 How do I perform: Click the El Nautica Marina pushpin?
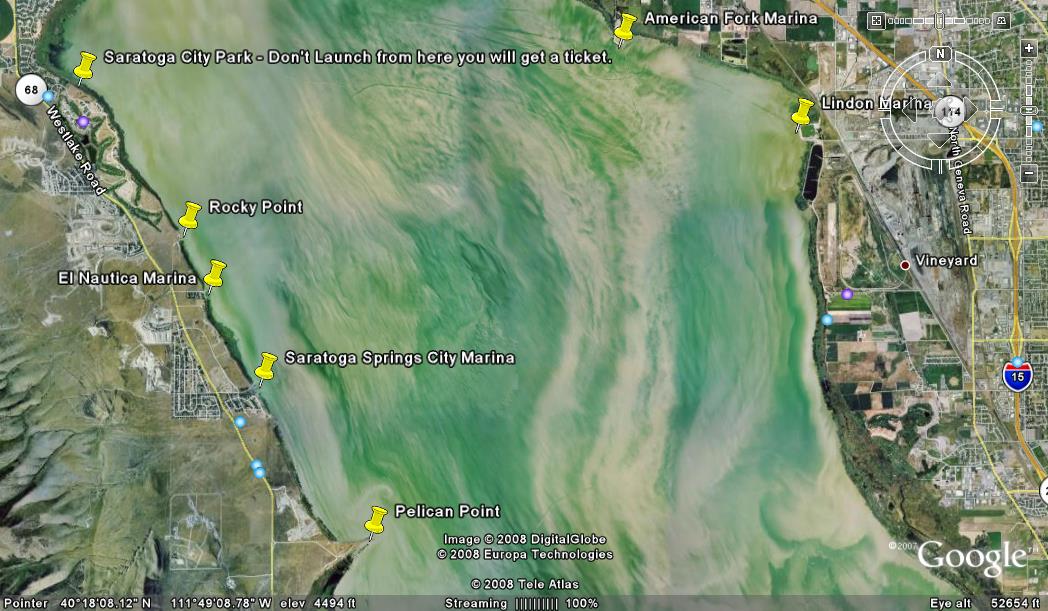click(x=215, y=273)
